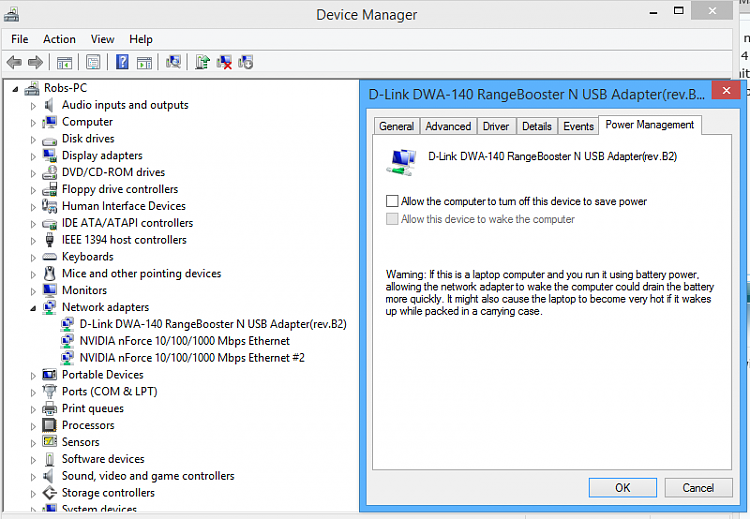Toggle the console tree toolbar icon
Screen dimensions: 750x519
pyautogui.click(x=64, y=62)
